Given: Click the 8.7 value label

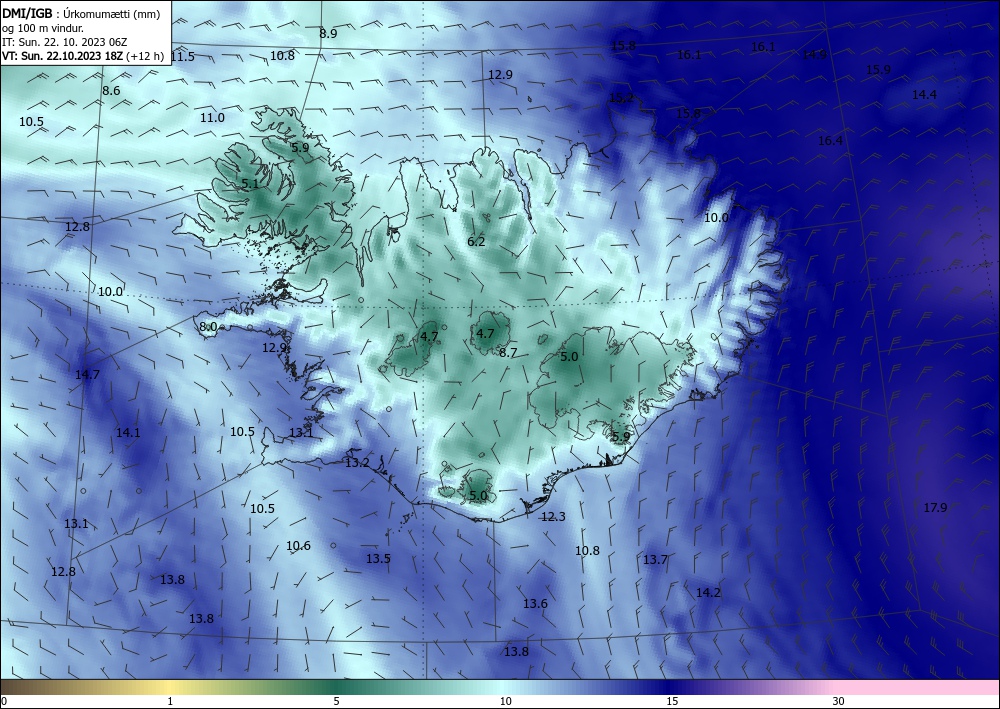Looking at the screenshot, I should coord(508,353).
